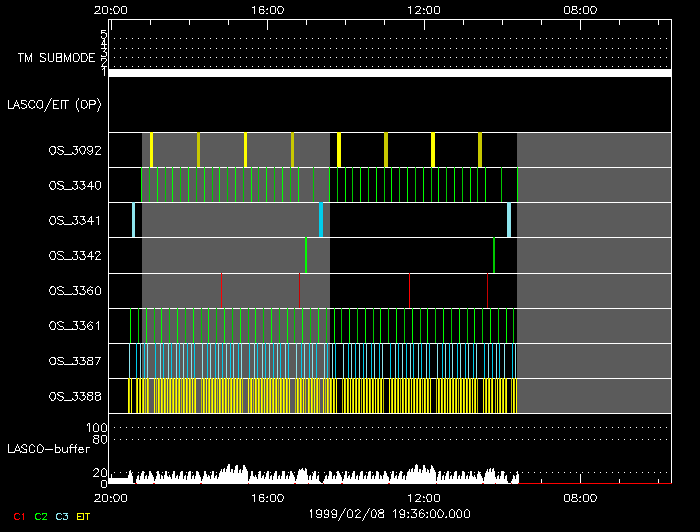Select the OS_3342 row label

[x=75, y=255]
